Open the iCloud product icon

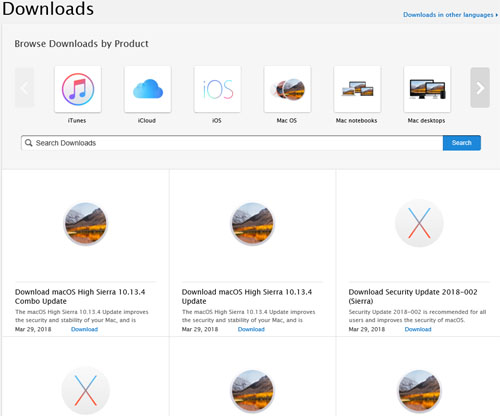(148, 89)
